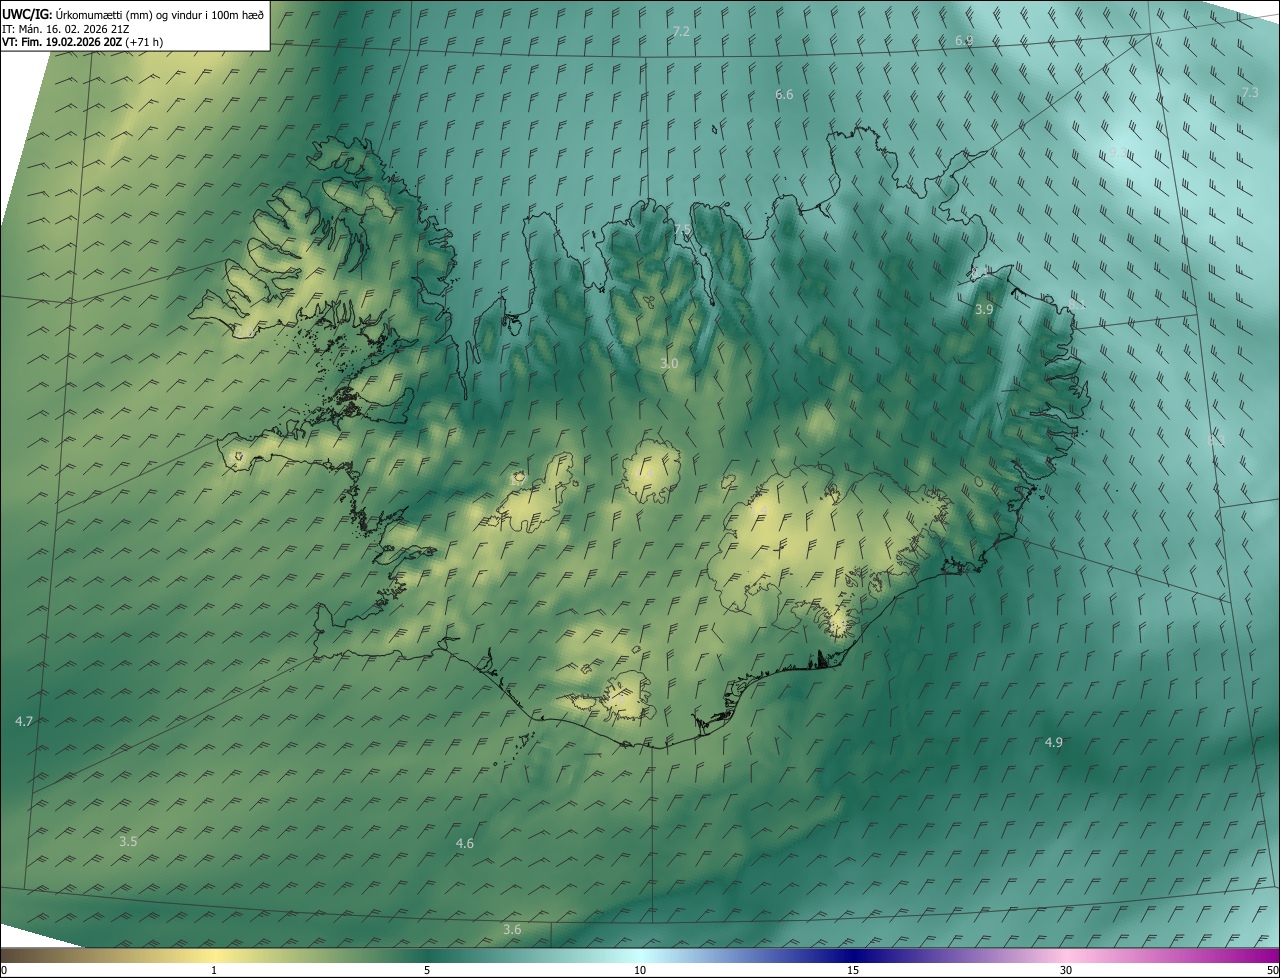Click the colour scale label '15'
Screen dimensions: 1280x978
click(853, 970)
